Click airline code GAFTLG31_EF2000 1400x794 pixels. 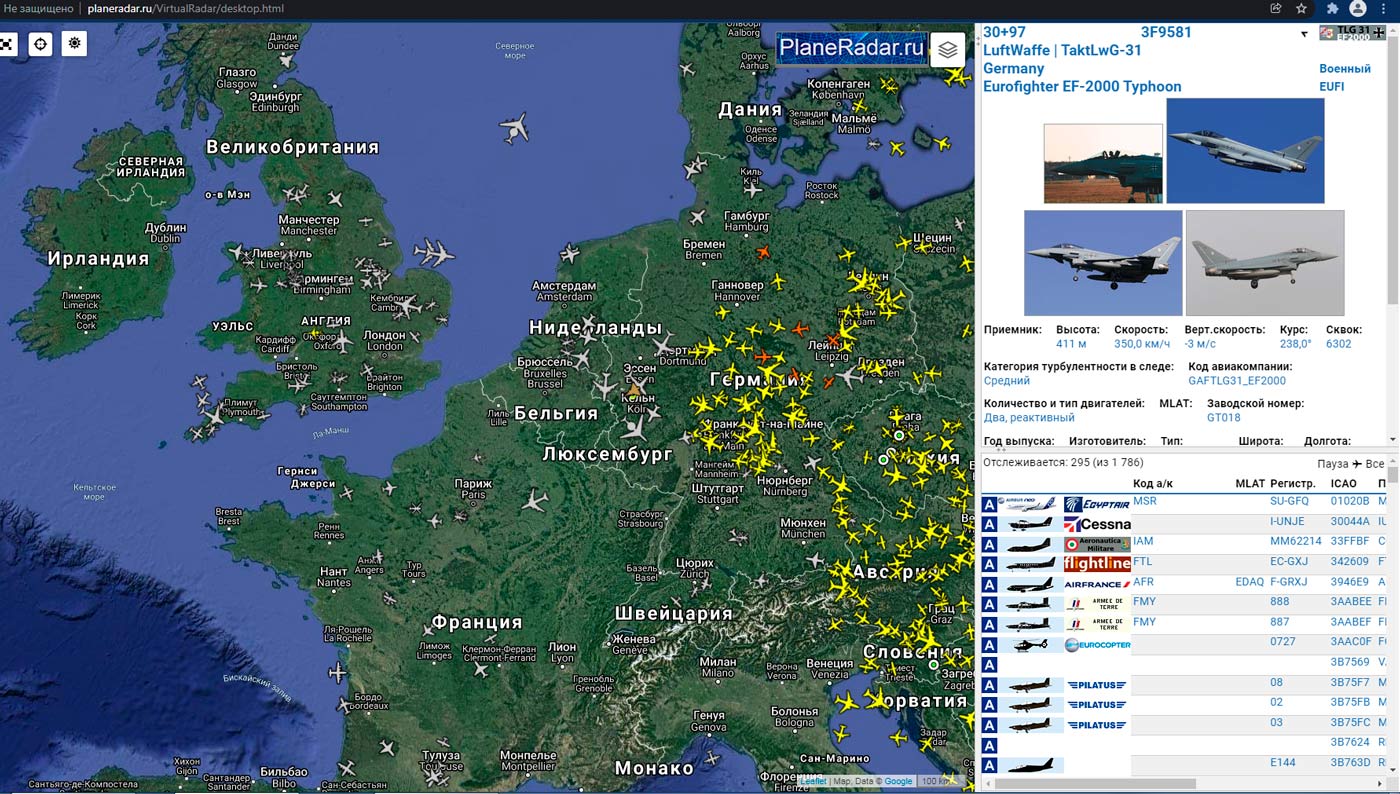[x=1237, y=381]
